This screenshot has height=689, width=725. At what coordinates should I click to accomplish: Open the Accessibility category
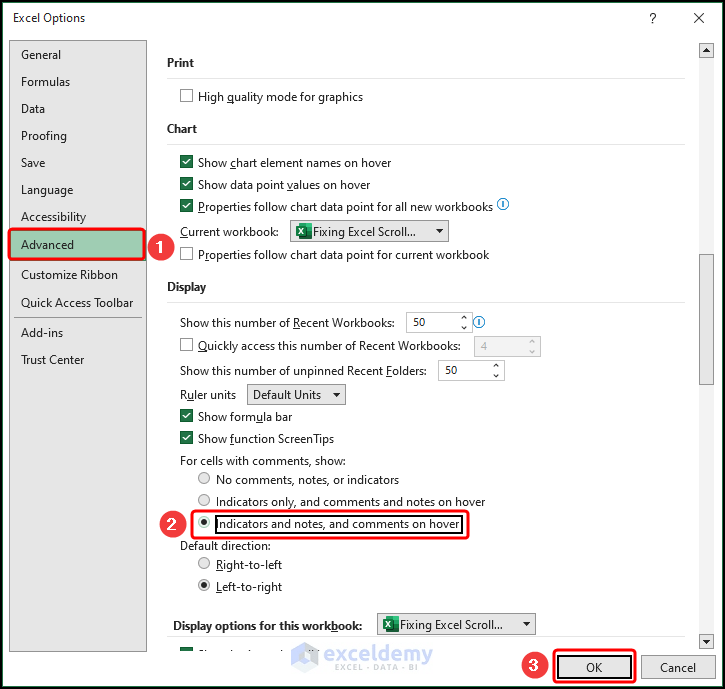click(78, 217)
